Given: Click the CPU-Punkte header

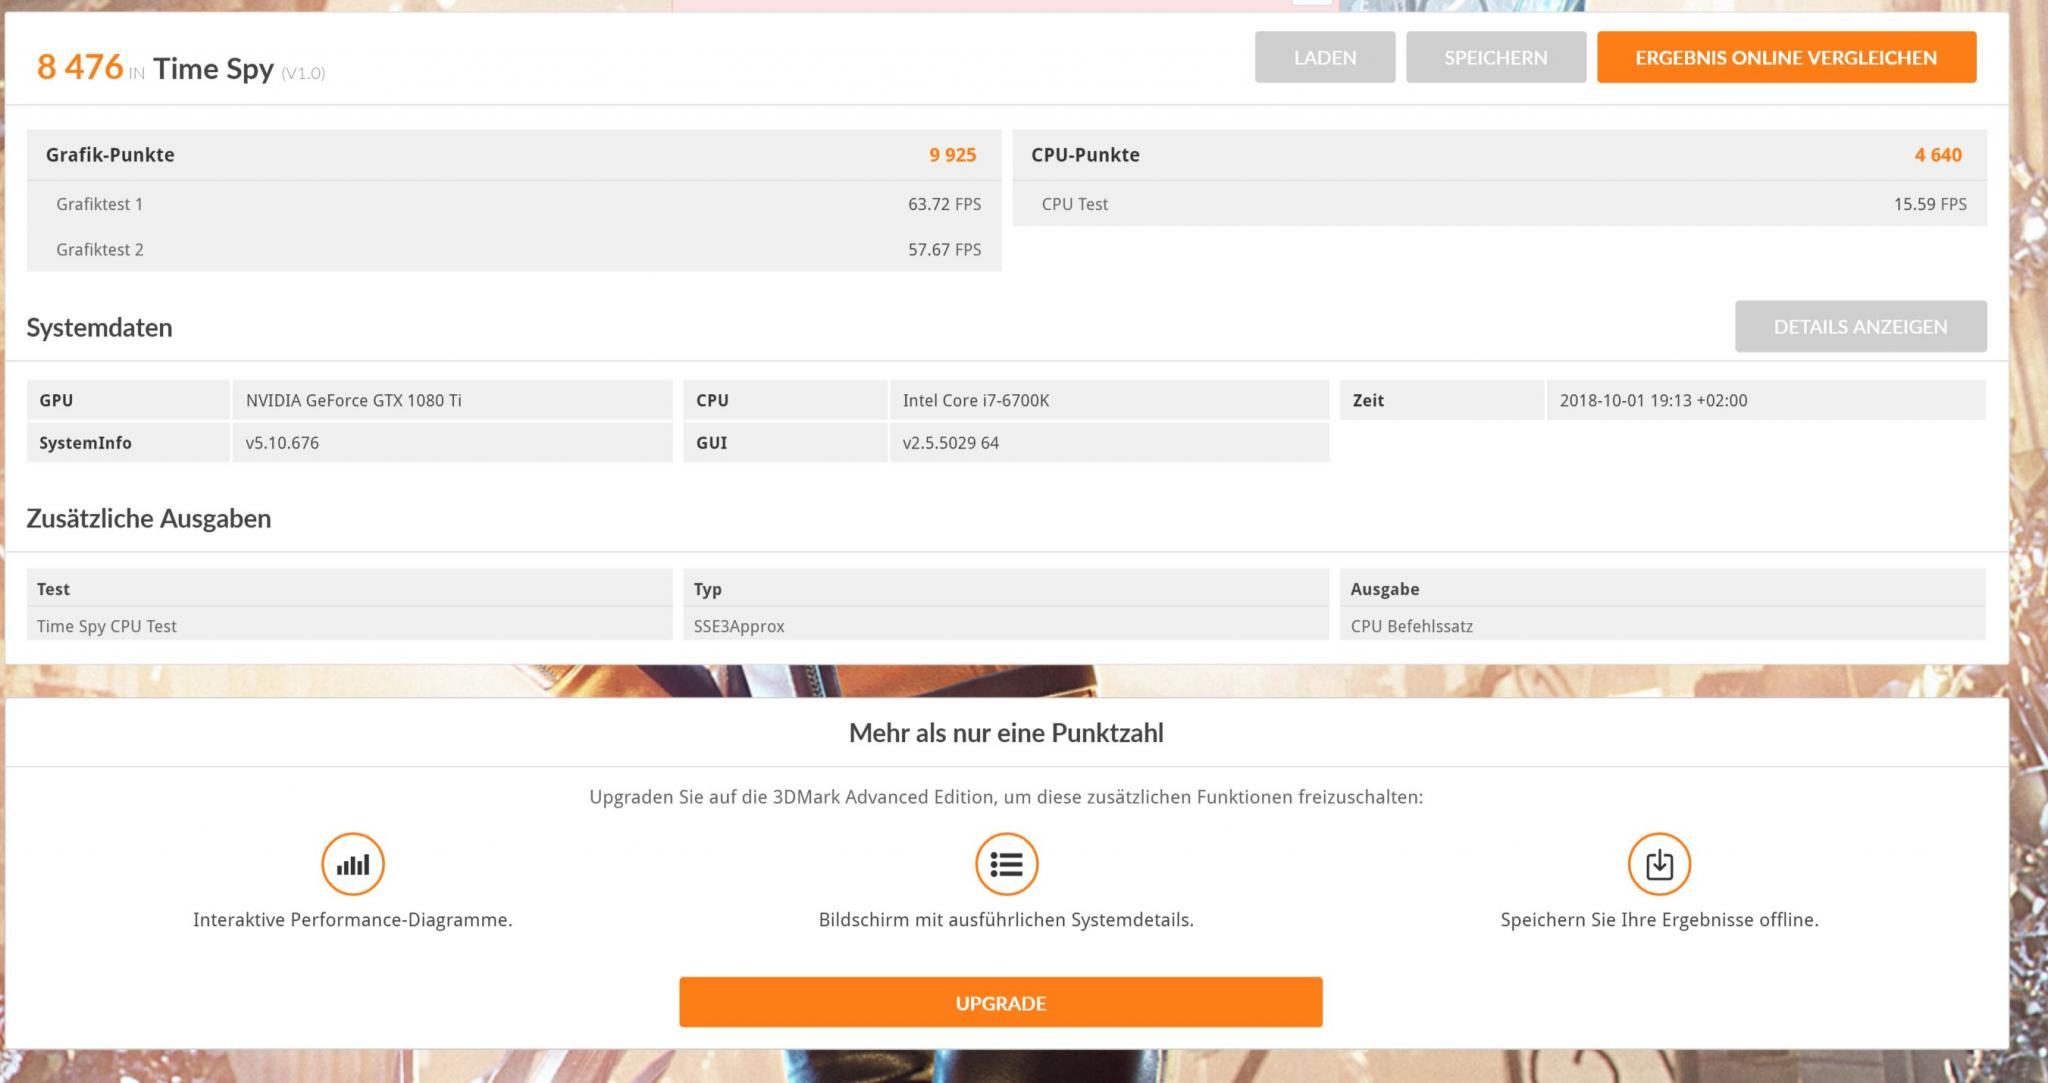Looking at the screenshot, I should pyautogui.click(x=1085, y=155).
